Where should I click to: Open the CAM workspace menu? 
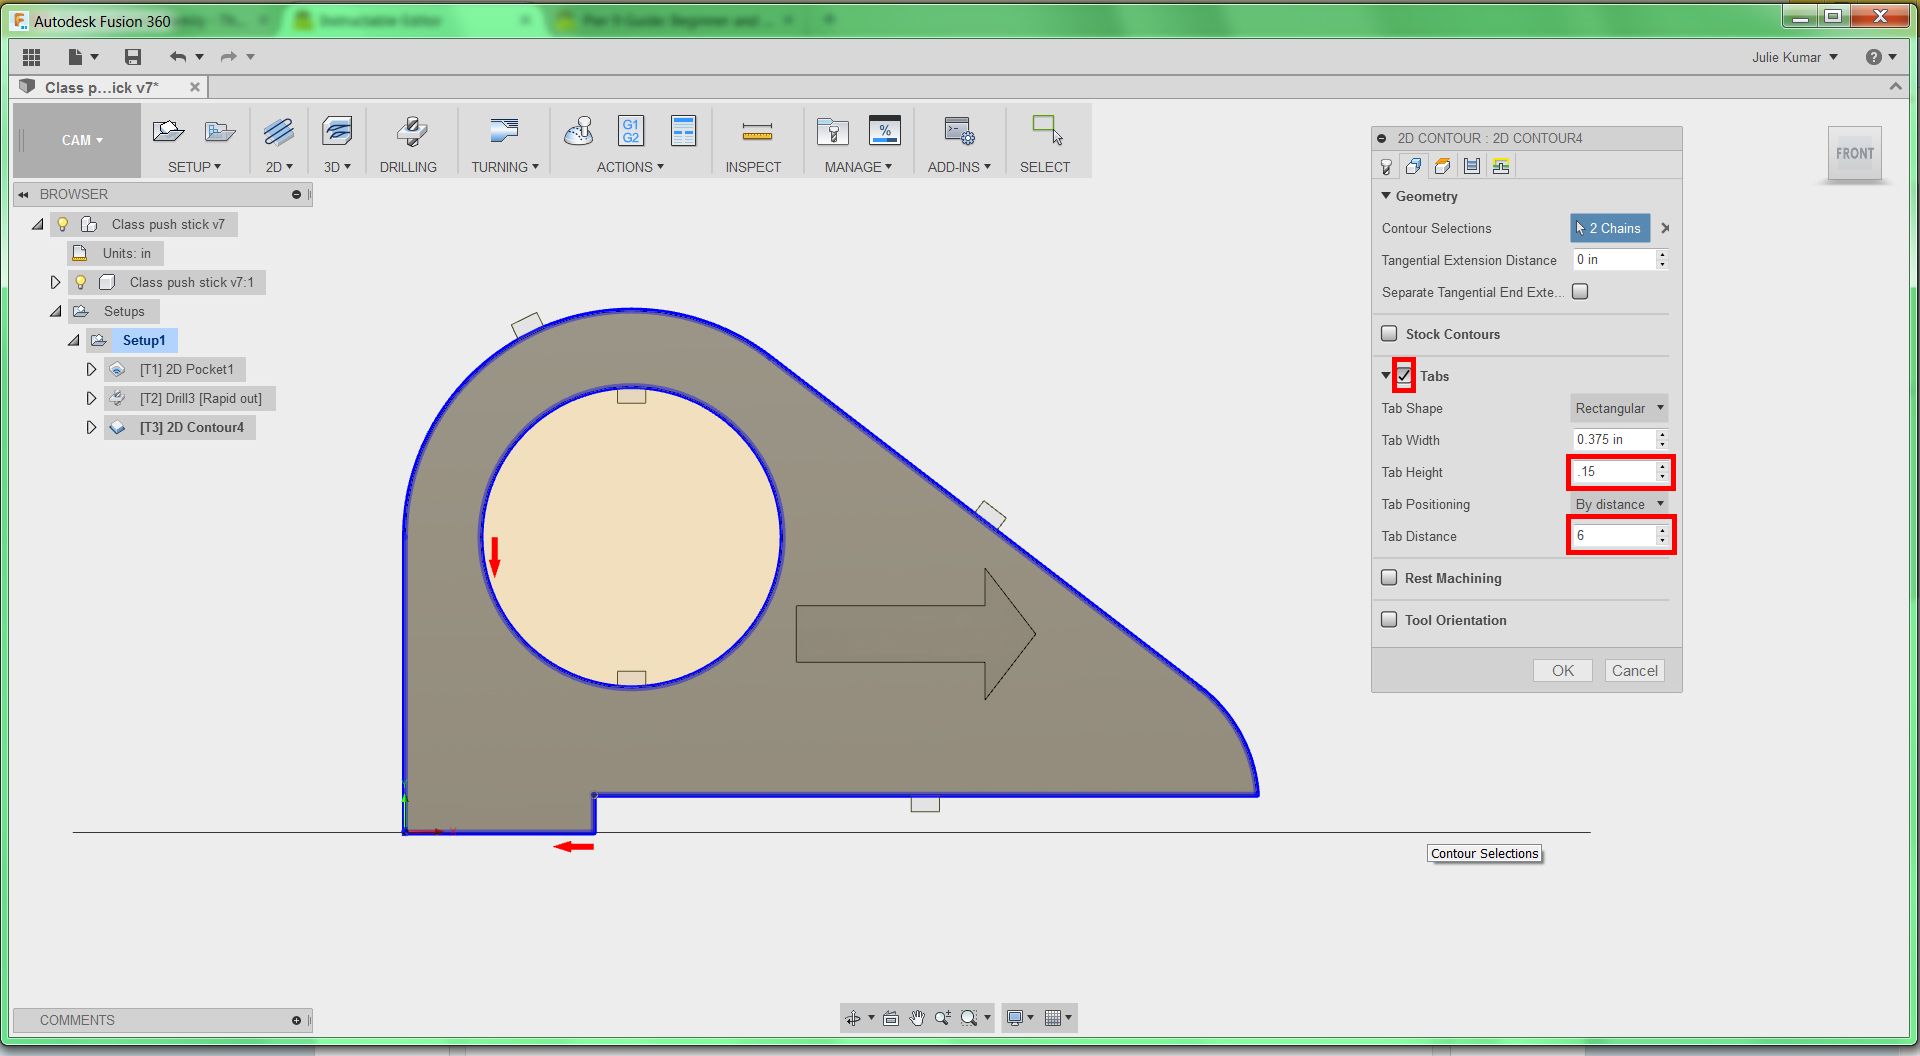79,140
